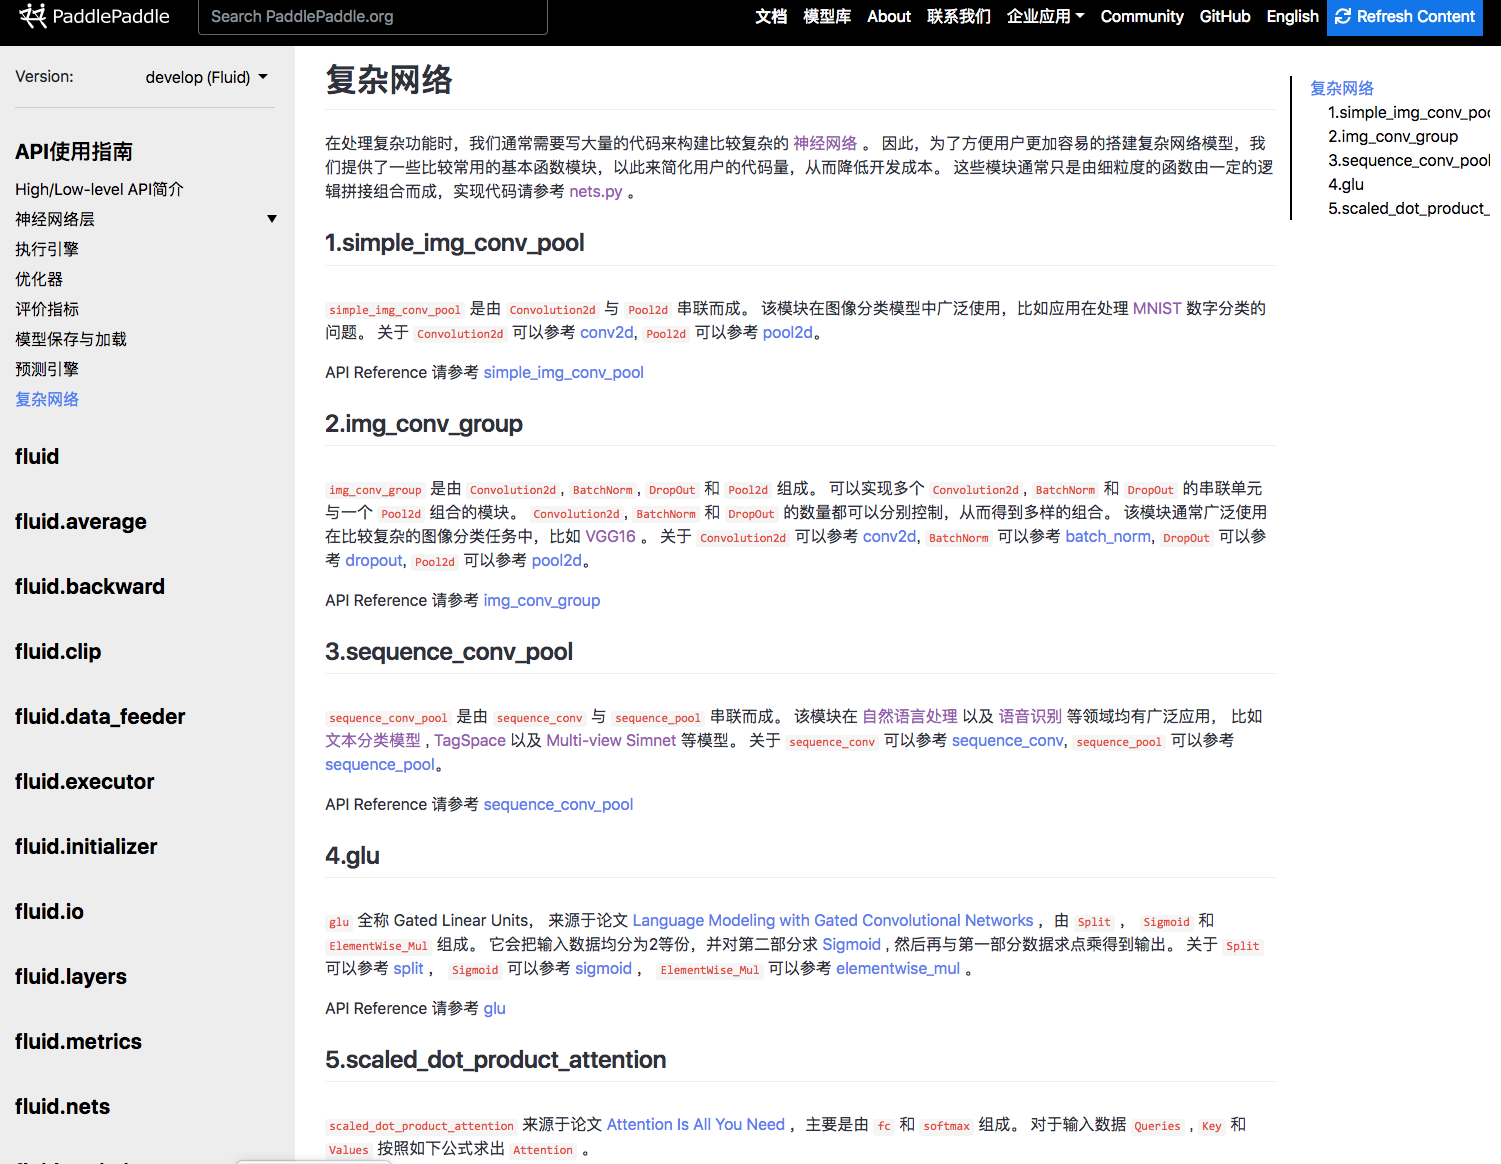Open fluid.io sidebar section
Viewport: 1501px width, 1164px height.
pyautogui.click(x=49, y=912)
